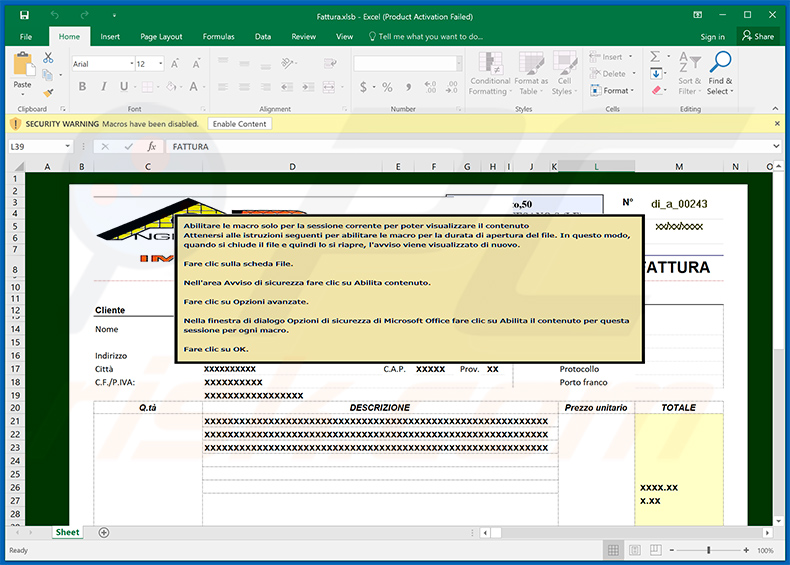Apply Accounting dollar format
Screen dimensions: 790x565
[363, 87]
